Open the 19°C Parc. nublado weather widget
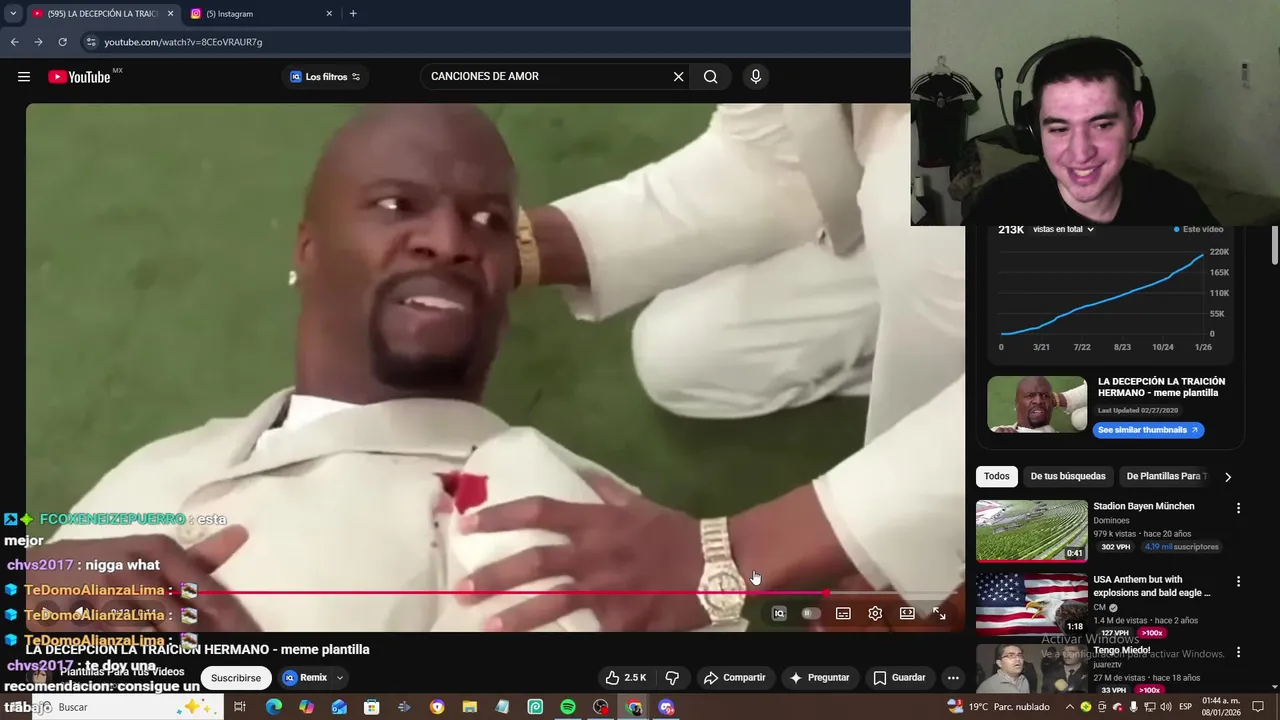This screenshot has width=1280, height=720. tap(998, 707)
